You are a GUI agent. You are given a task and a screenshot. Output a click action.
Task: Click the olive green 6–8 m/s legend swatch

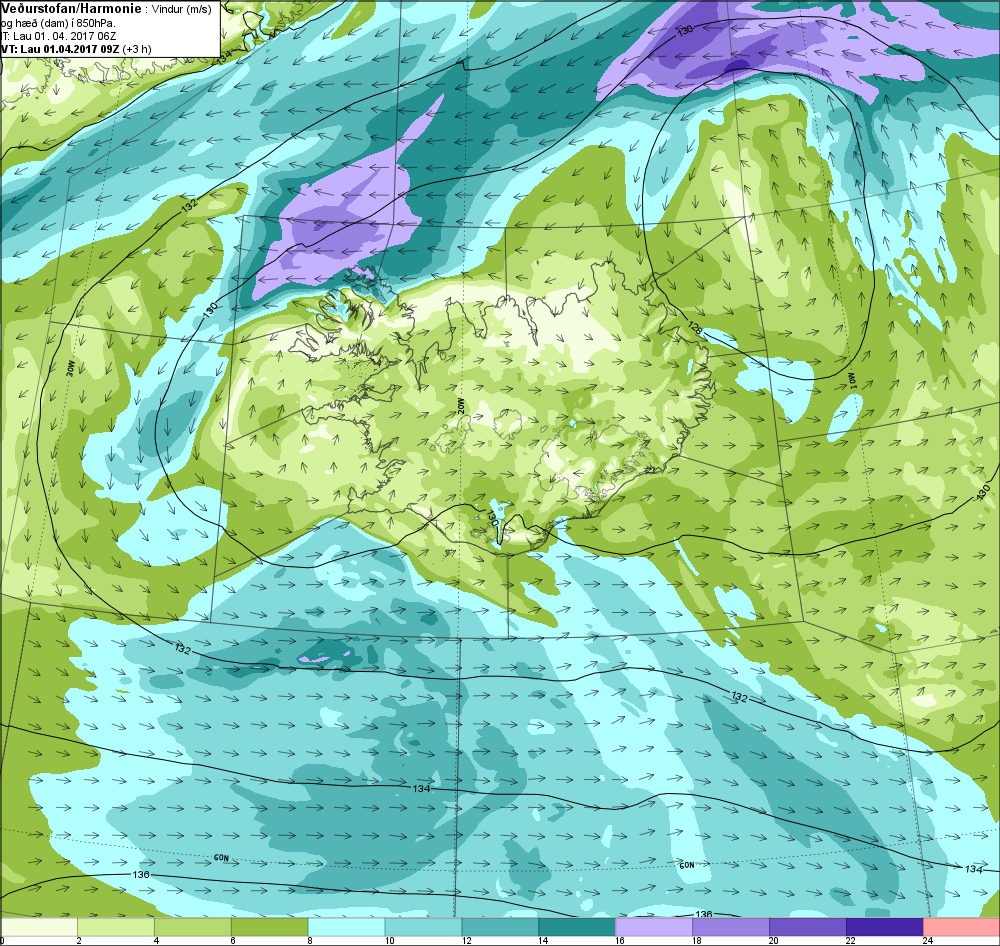270,926
